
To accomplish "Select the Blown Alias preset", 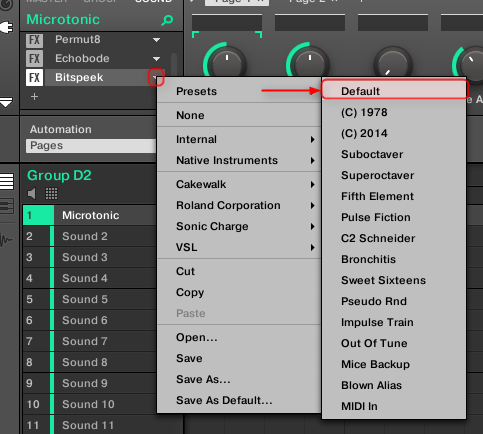I will tap(394, 385).
